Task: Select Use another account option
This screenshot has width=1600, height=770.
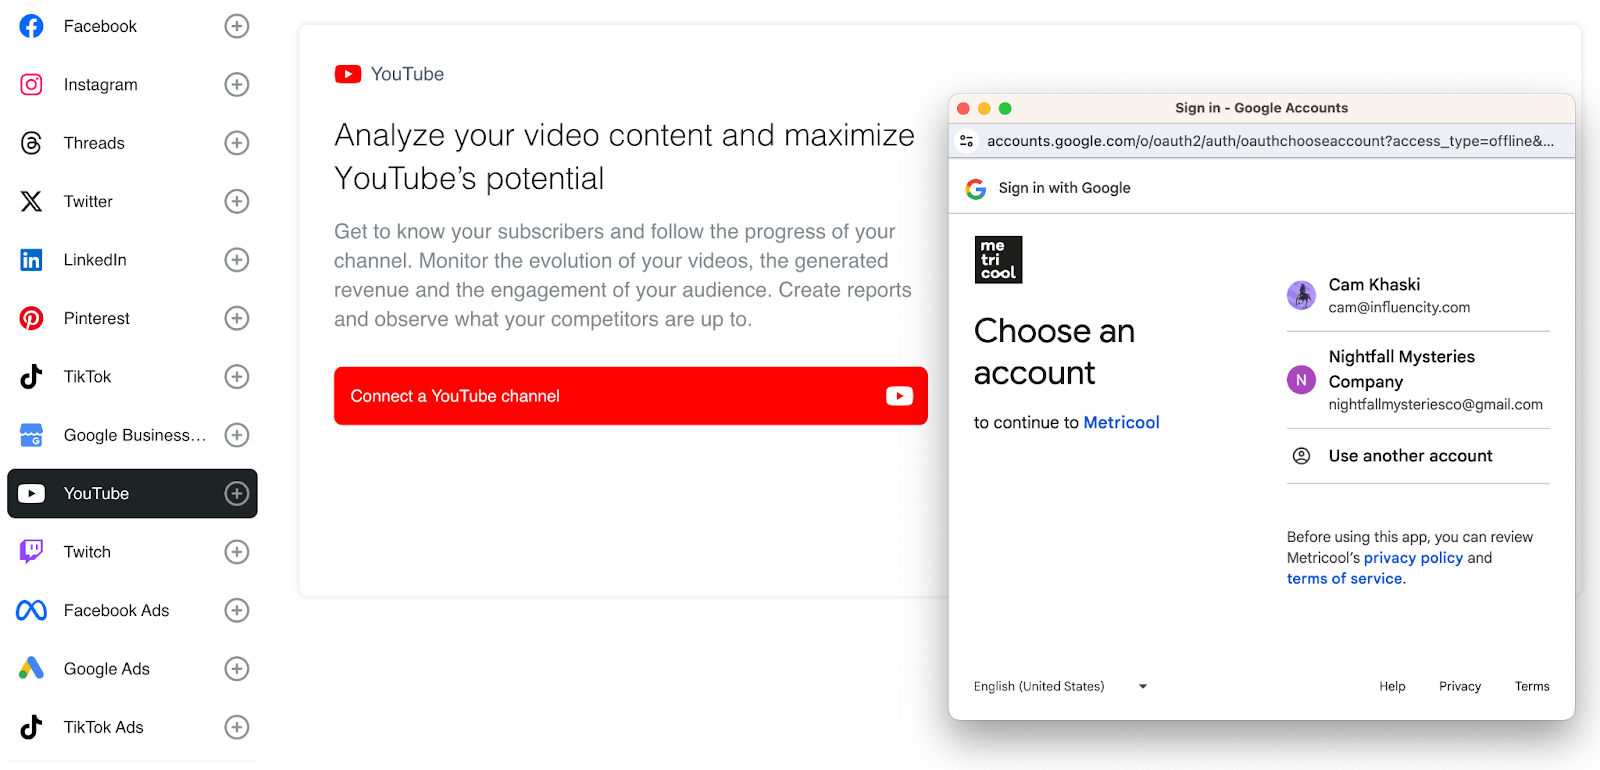Action: 1418,456
